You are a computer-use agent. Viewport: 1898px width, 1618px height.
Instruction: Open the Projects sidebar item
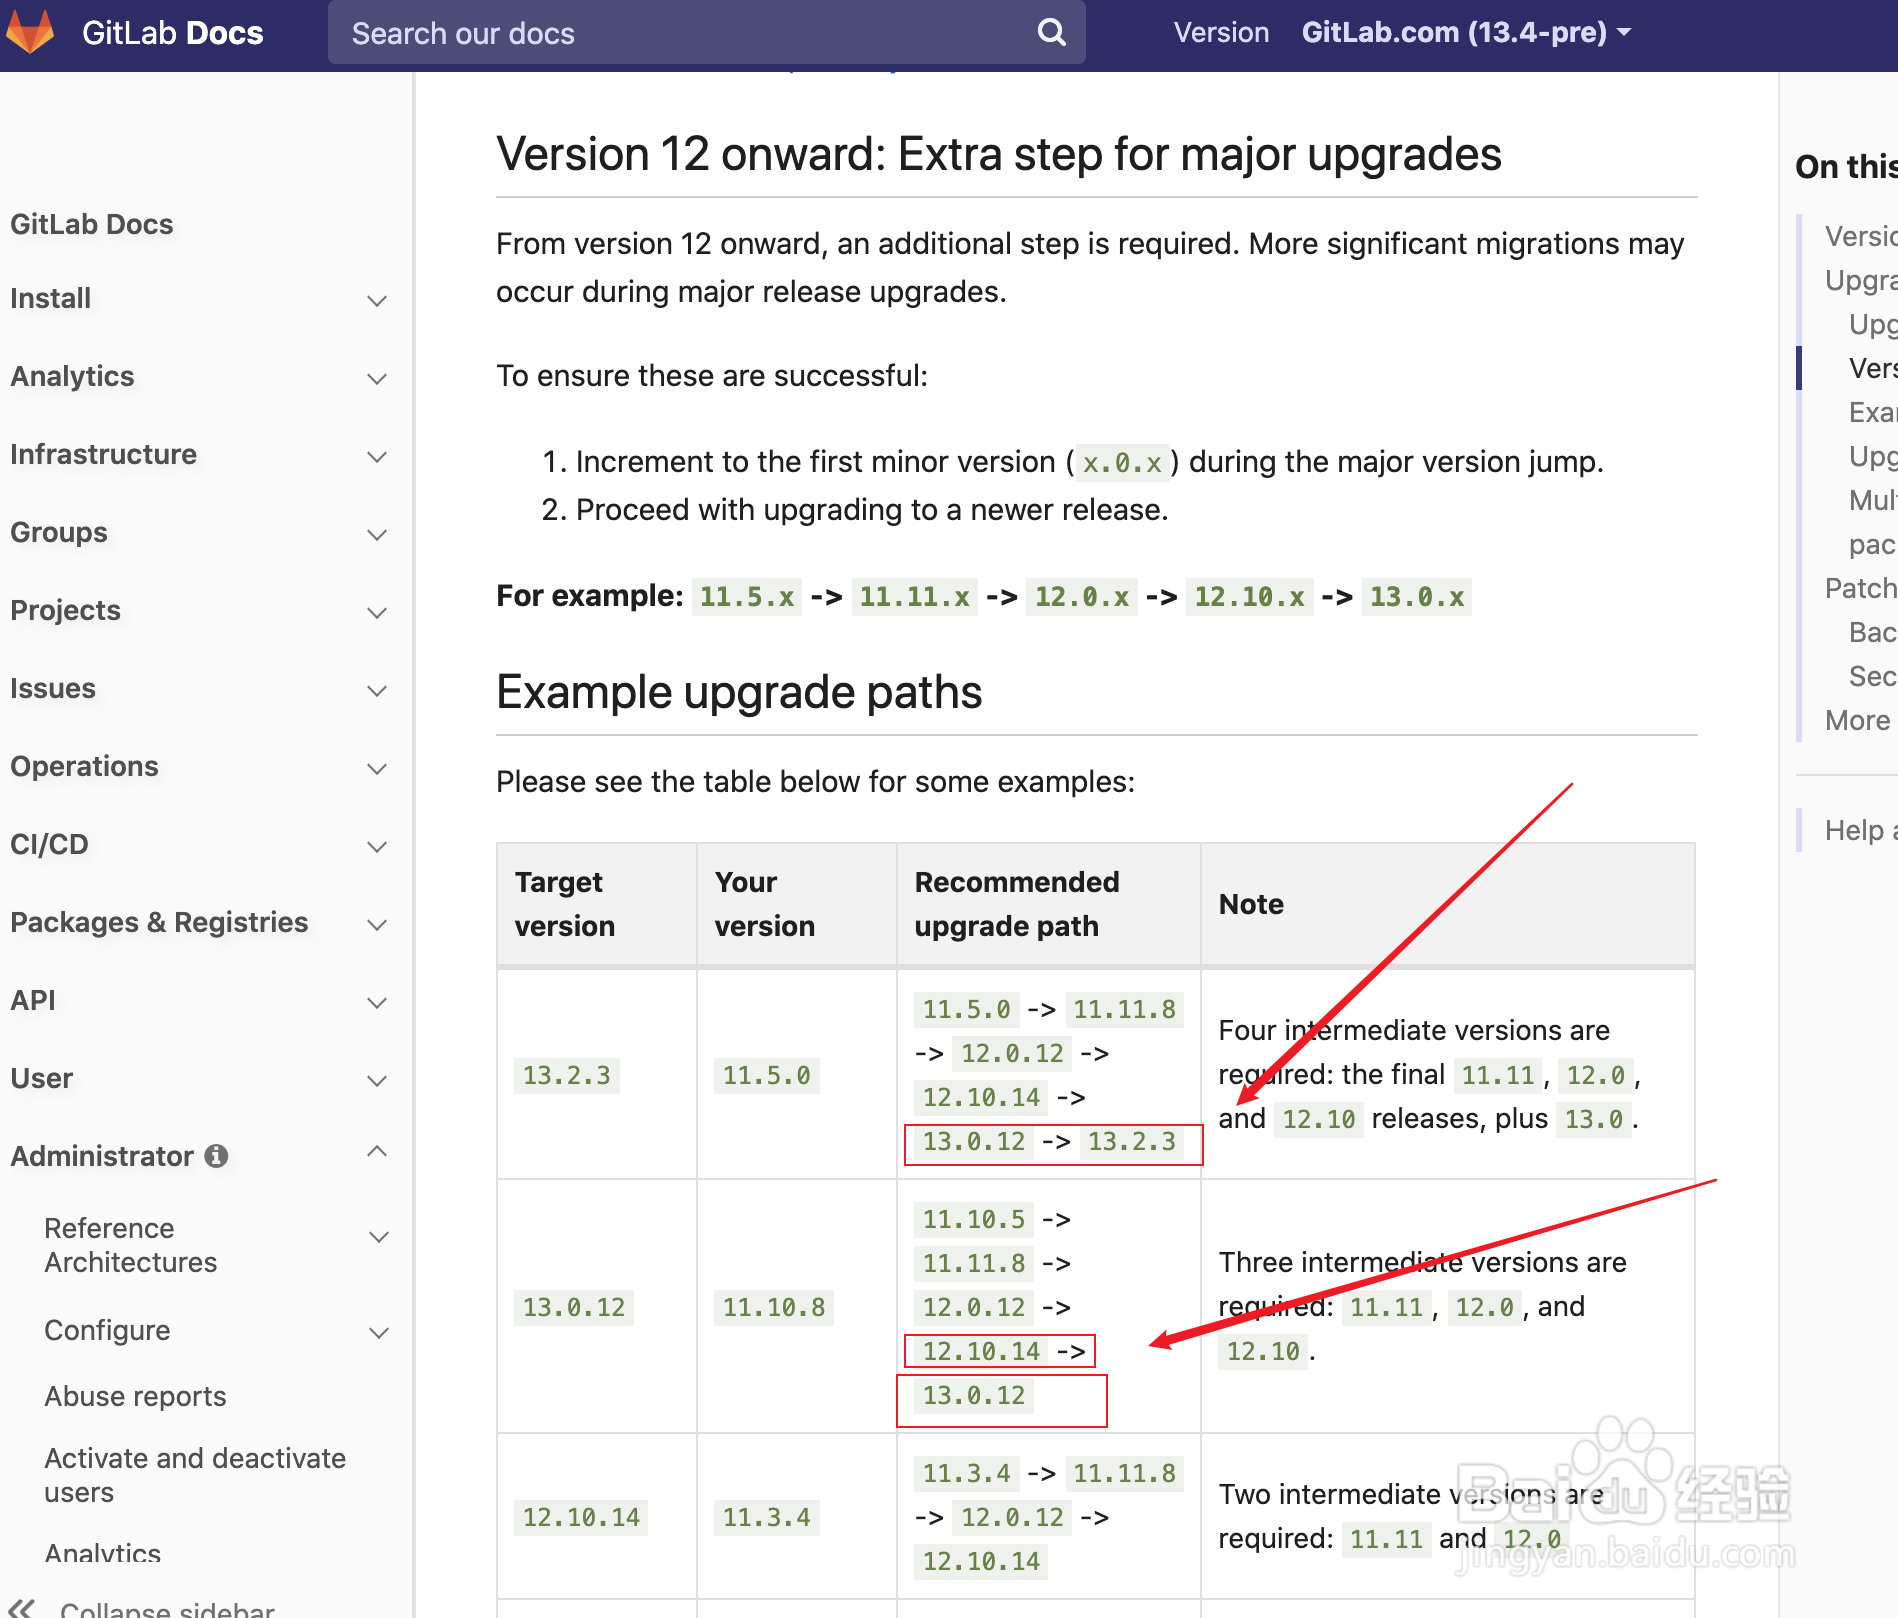coord(66,610)
